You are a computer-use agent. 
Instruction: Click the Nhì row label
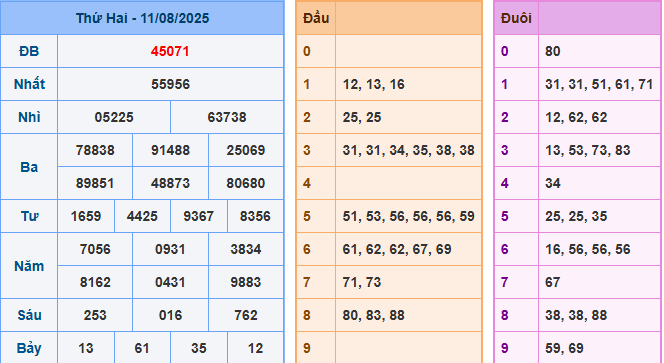tap(29, 117)
